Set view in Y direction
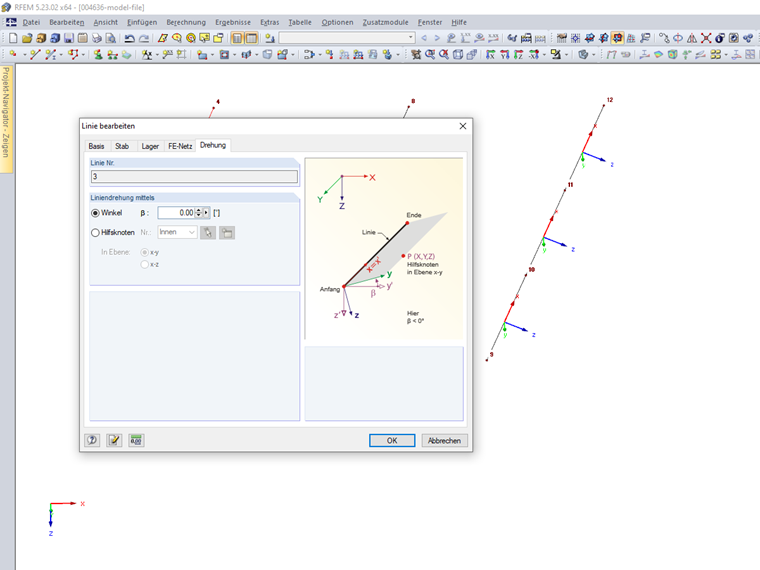This screenshot has width=760, height=570. pos(505,54)
